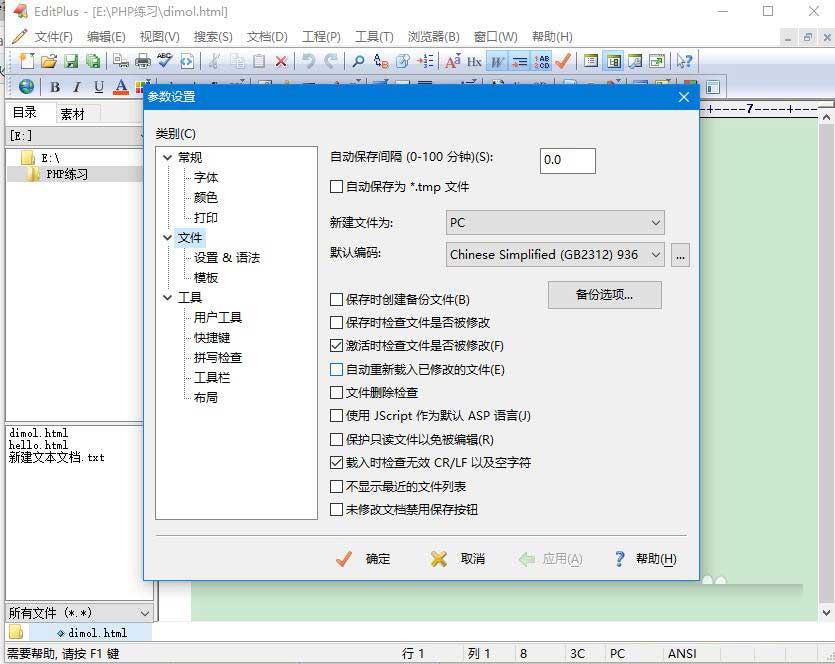Click the Print toolbar icon
The image size is (835, 664).
pyautogui.click(x=143, y=61)
